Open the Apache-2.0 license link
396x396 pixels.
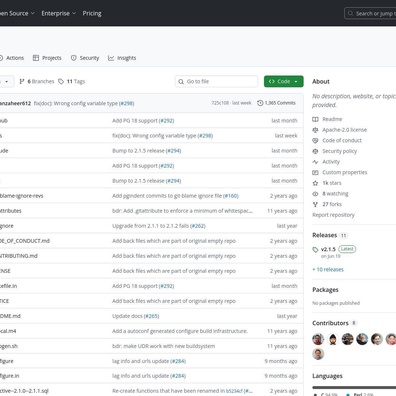pyautogui.click(x=344, y=130)
